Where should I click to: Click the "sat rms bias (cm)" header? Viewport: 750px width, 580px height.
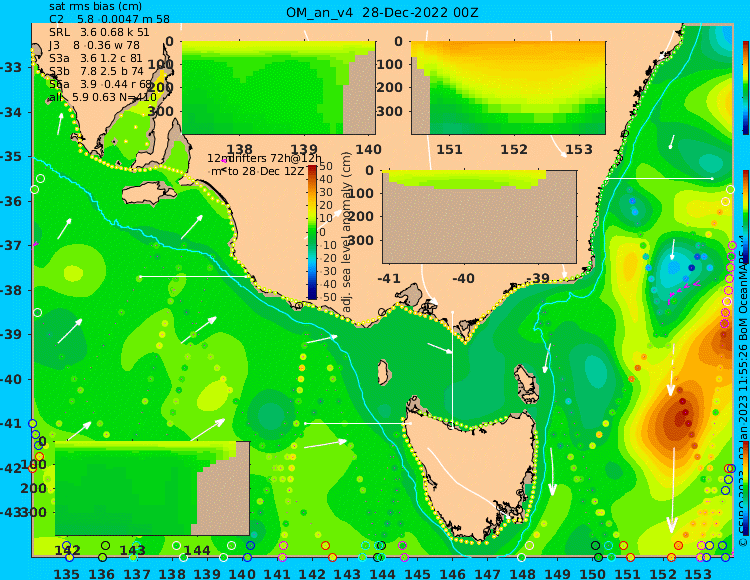click(95, 7)
